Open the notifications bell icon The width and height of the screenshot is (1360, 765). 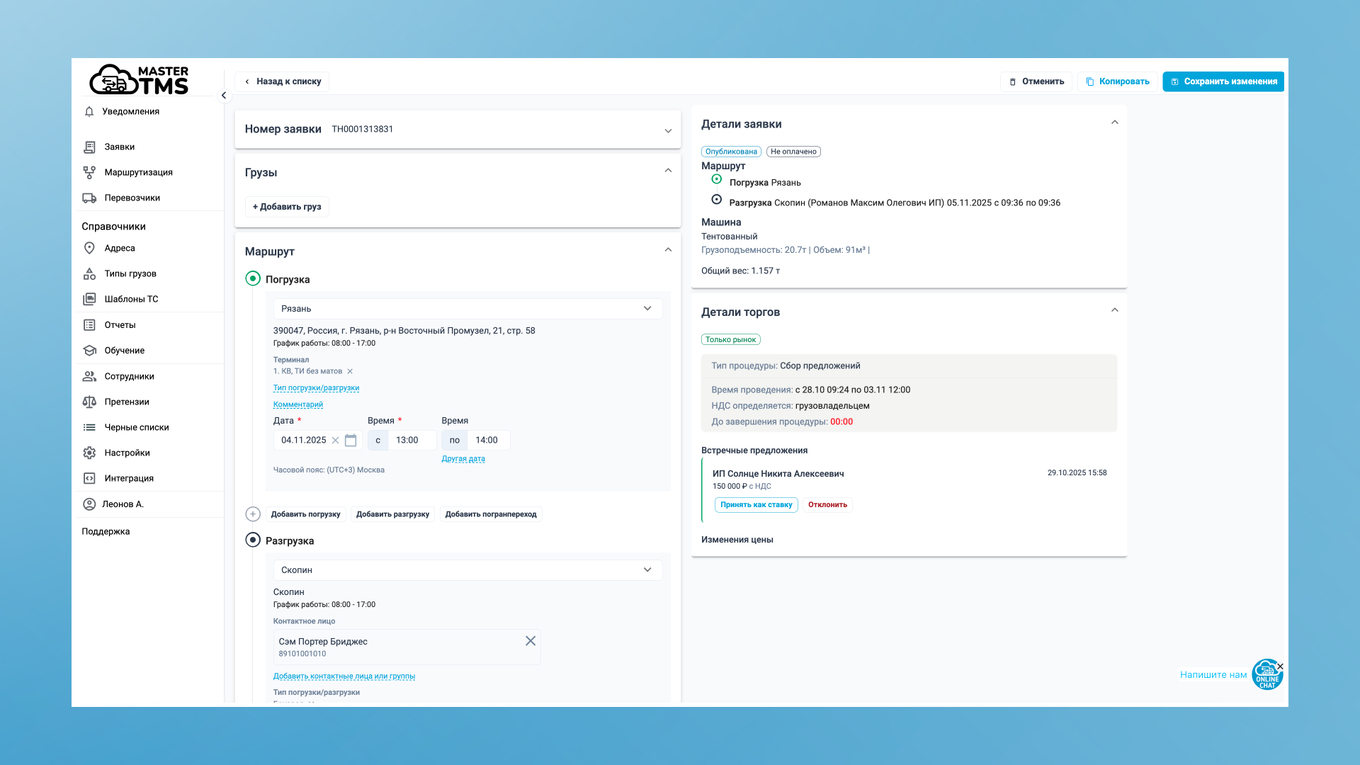(x=89, y=112)
